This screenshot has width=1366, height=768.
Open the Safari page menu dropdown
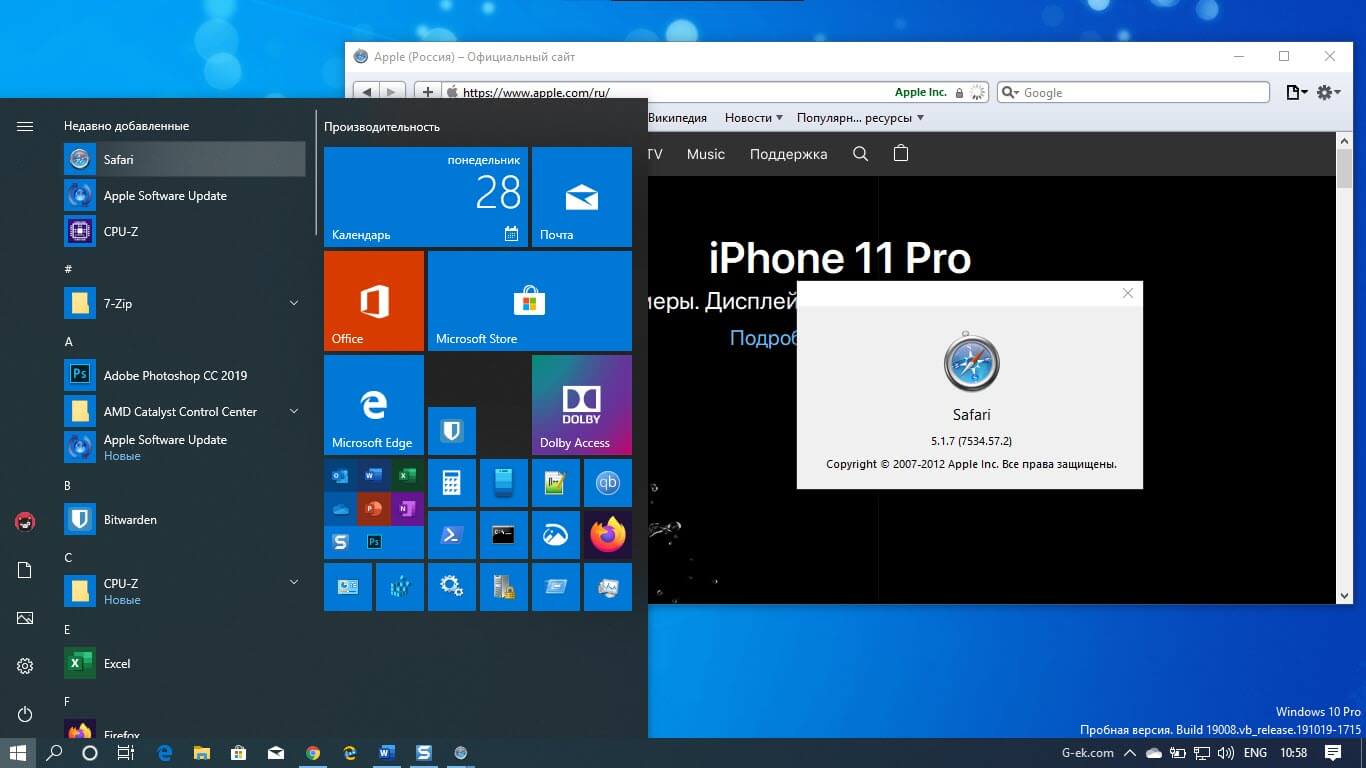(1297, 92)
